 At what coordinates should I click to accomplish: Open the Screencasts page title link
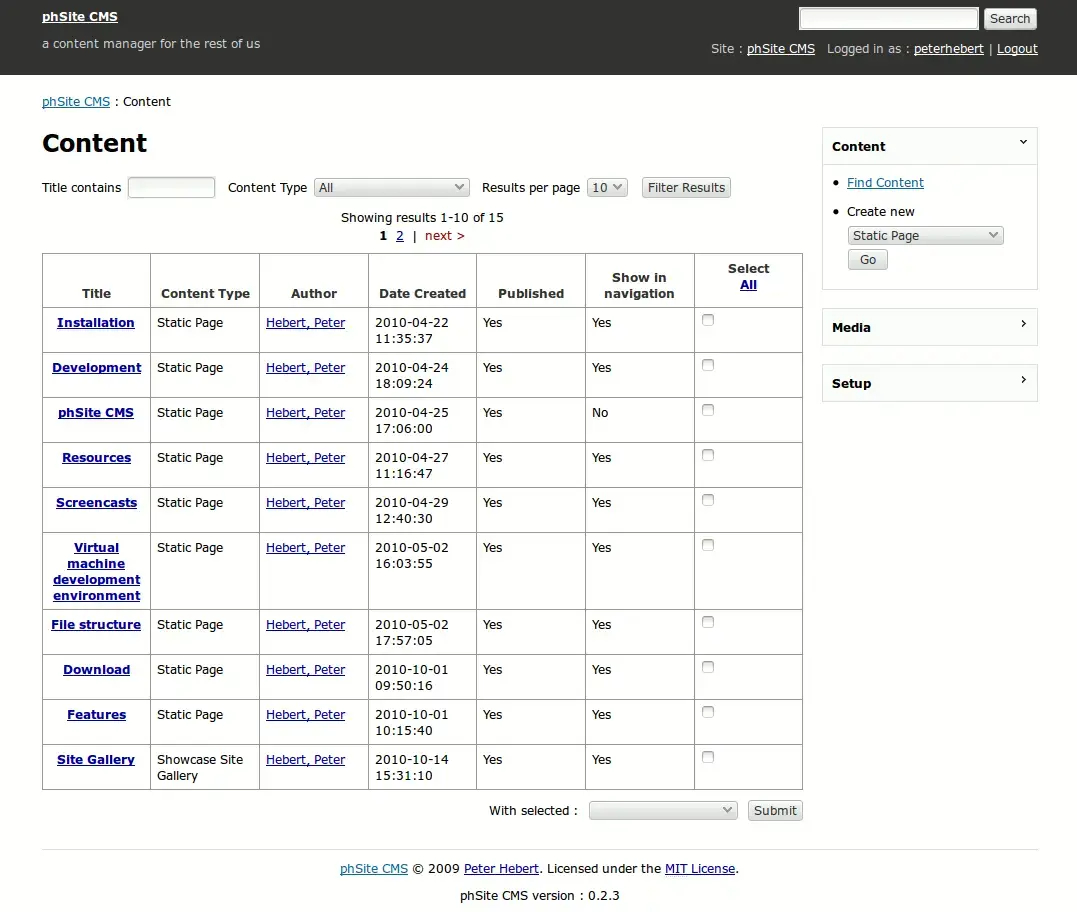tap(96, 503)
